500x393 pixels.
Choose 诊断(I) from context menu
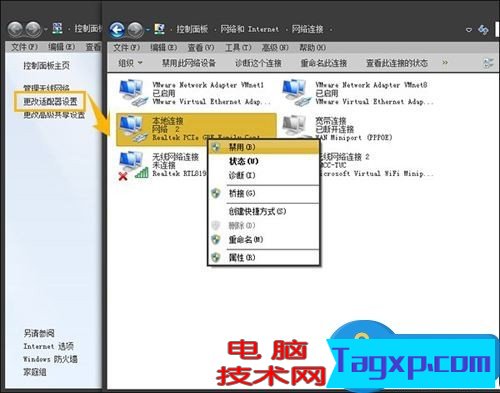[x=263, y=175]
